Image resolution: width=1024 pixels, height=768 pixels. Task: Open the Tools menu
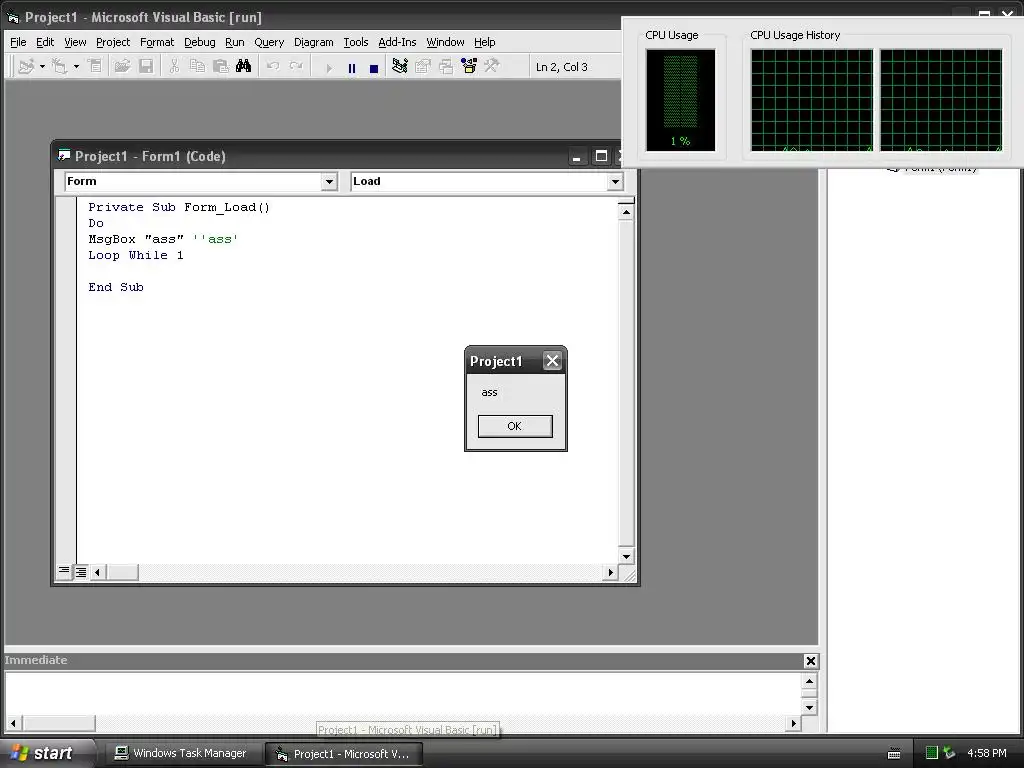point(356,42)
